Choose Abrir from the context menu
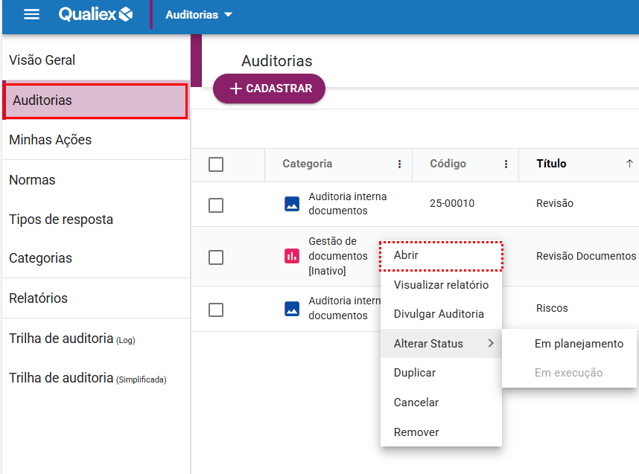This screenshot has height=474, width=639. [x=440, y=256]
